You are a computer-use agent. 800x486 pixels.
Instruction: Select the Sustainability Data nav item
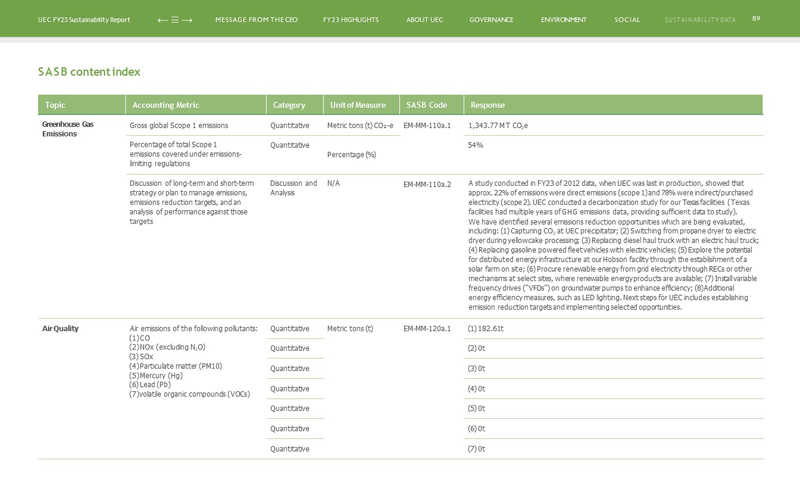(x=699, y=20)
